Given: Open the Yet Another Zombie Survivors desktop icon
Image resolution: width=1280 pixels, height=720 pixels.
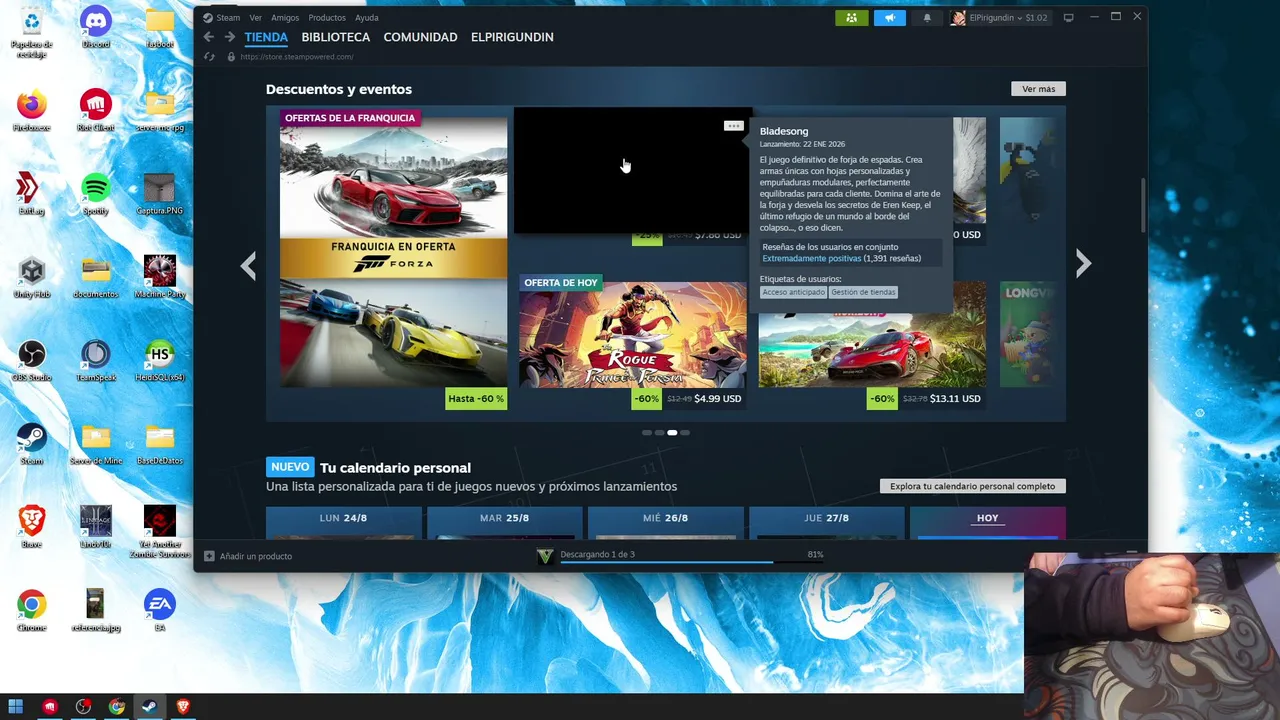Looking at the screenshot, I should (x=160, y=531).
